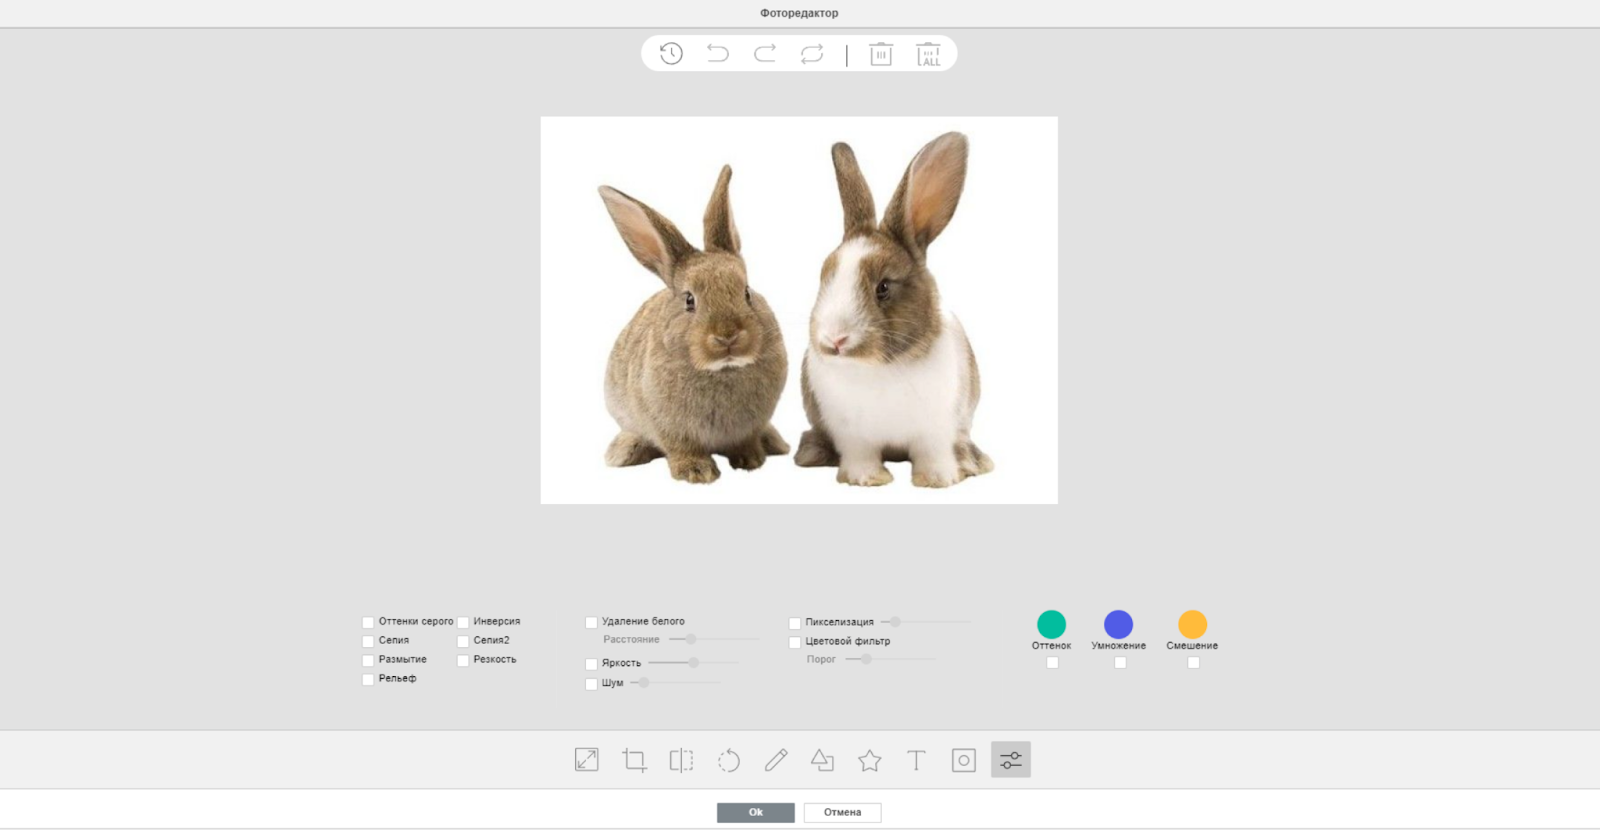1600x830 pixels.
Task: Open the Rotate tool
Action: [x=728, y=760]
